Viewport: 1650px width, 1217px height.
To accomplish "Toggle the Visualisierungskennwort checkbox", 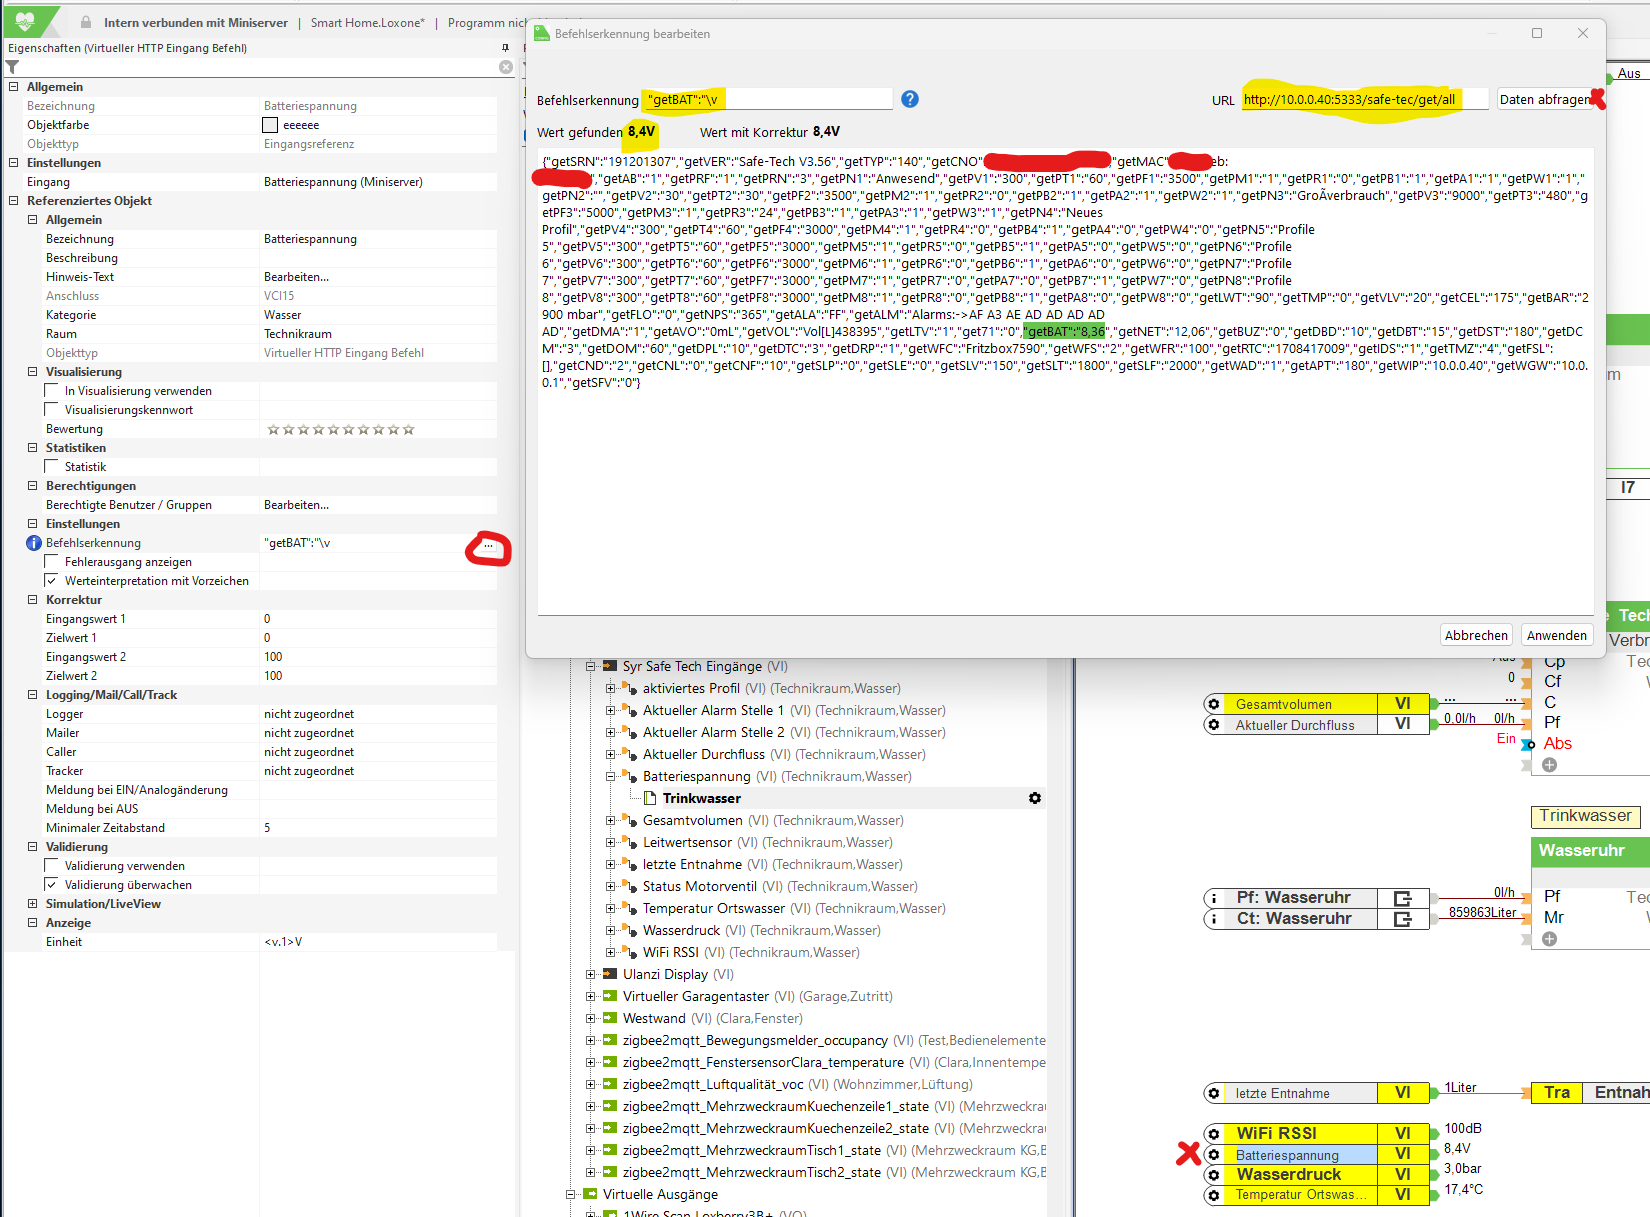I will [52, 410].
